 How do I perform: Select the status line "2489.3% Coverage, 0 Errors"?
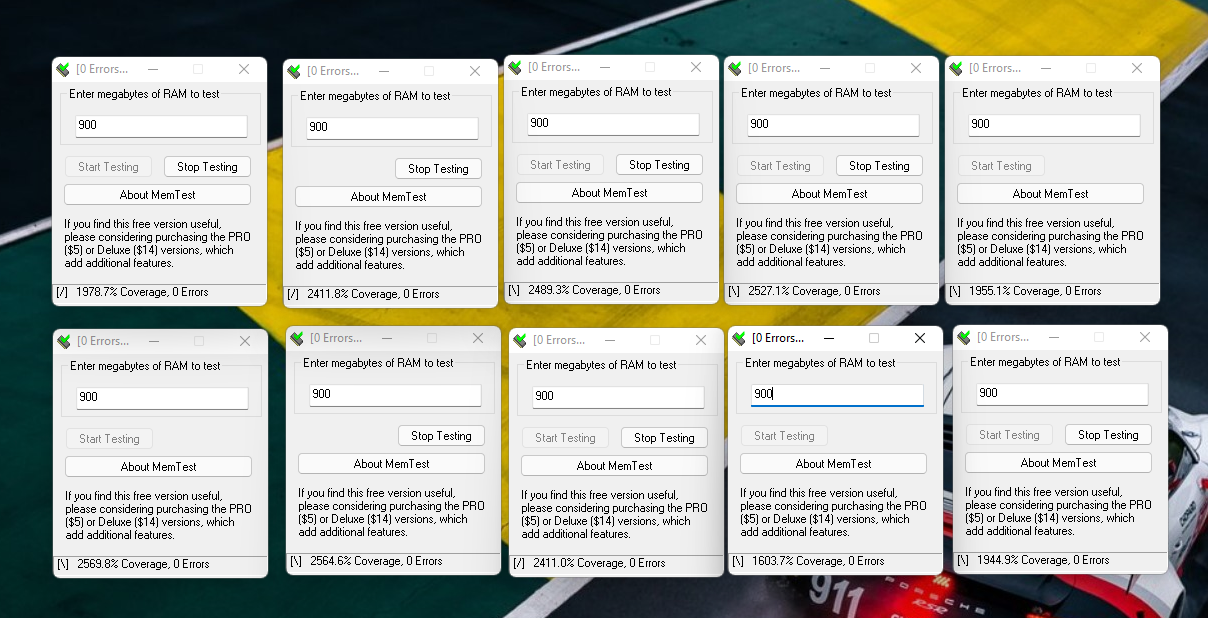coord(594,290)
